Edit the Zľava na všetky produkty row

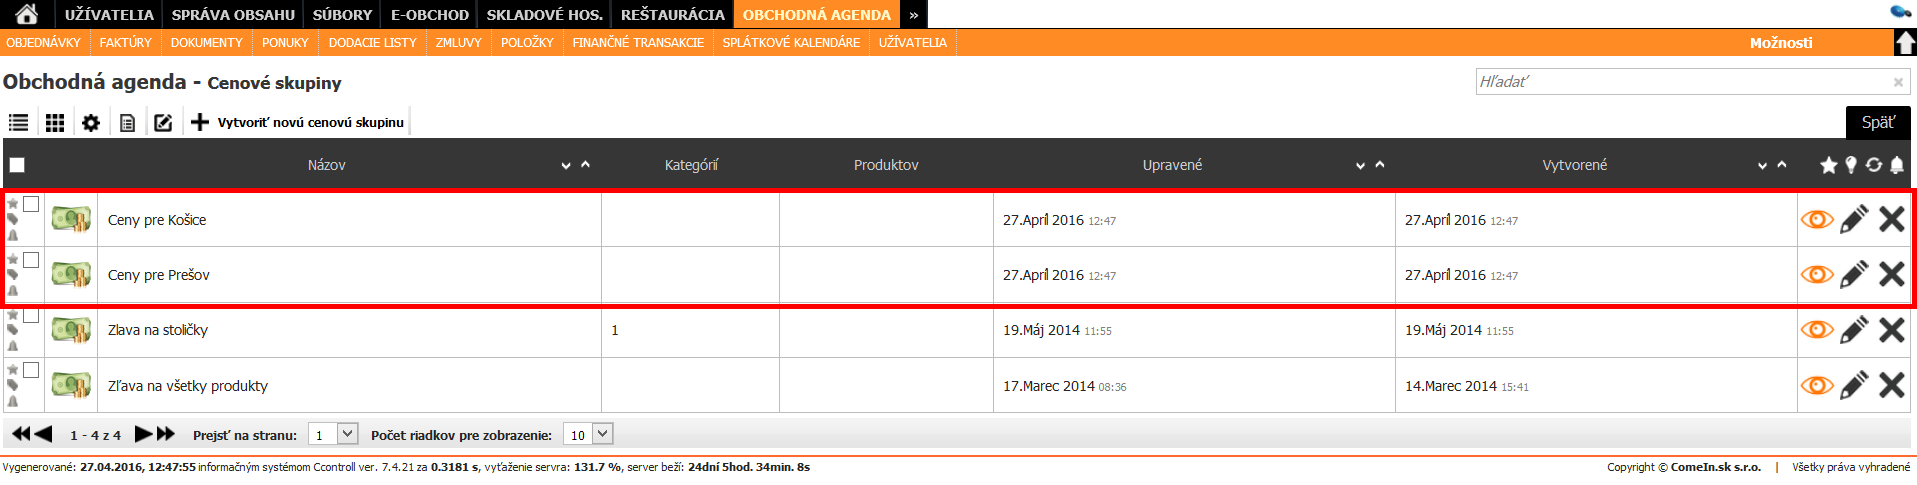[x=1853, y=386]
